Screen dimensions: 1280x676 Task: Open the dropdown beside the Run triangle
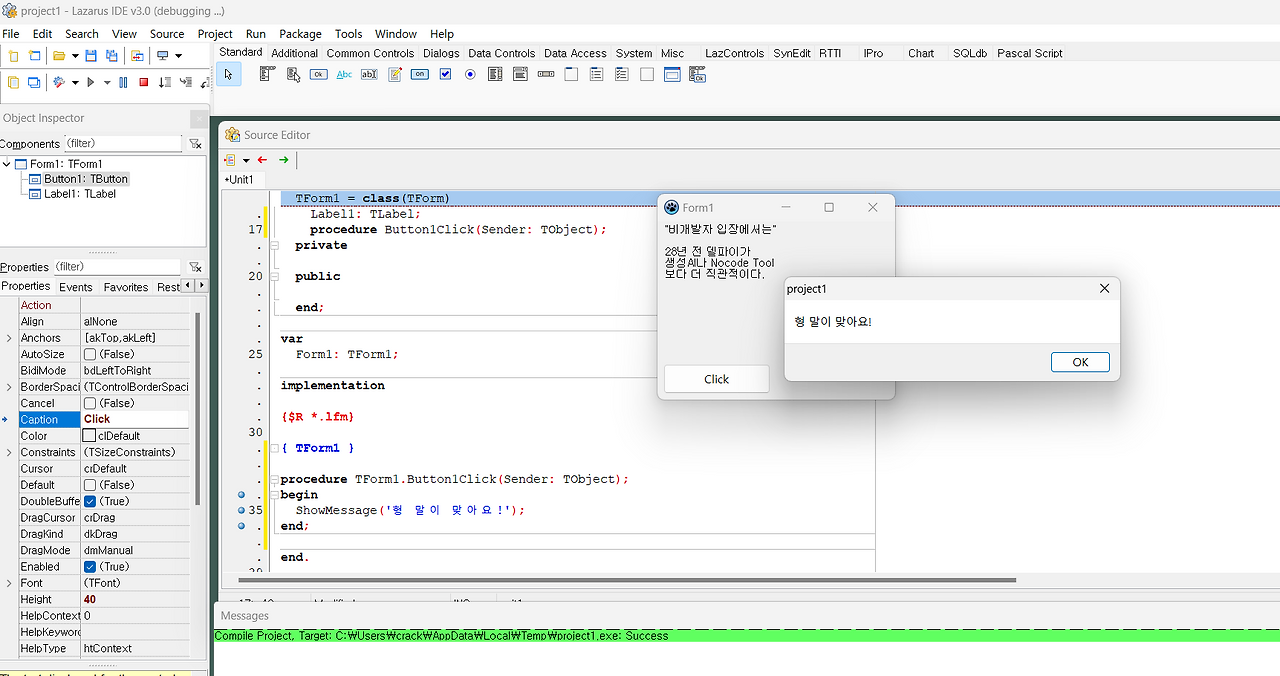point(107,82)
